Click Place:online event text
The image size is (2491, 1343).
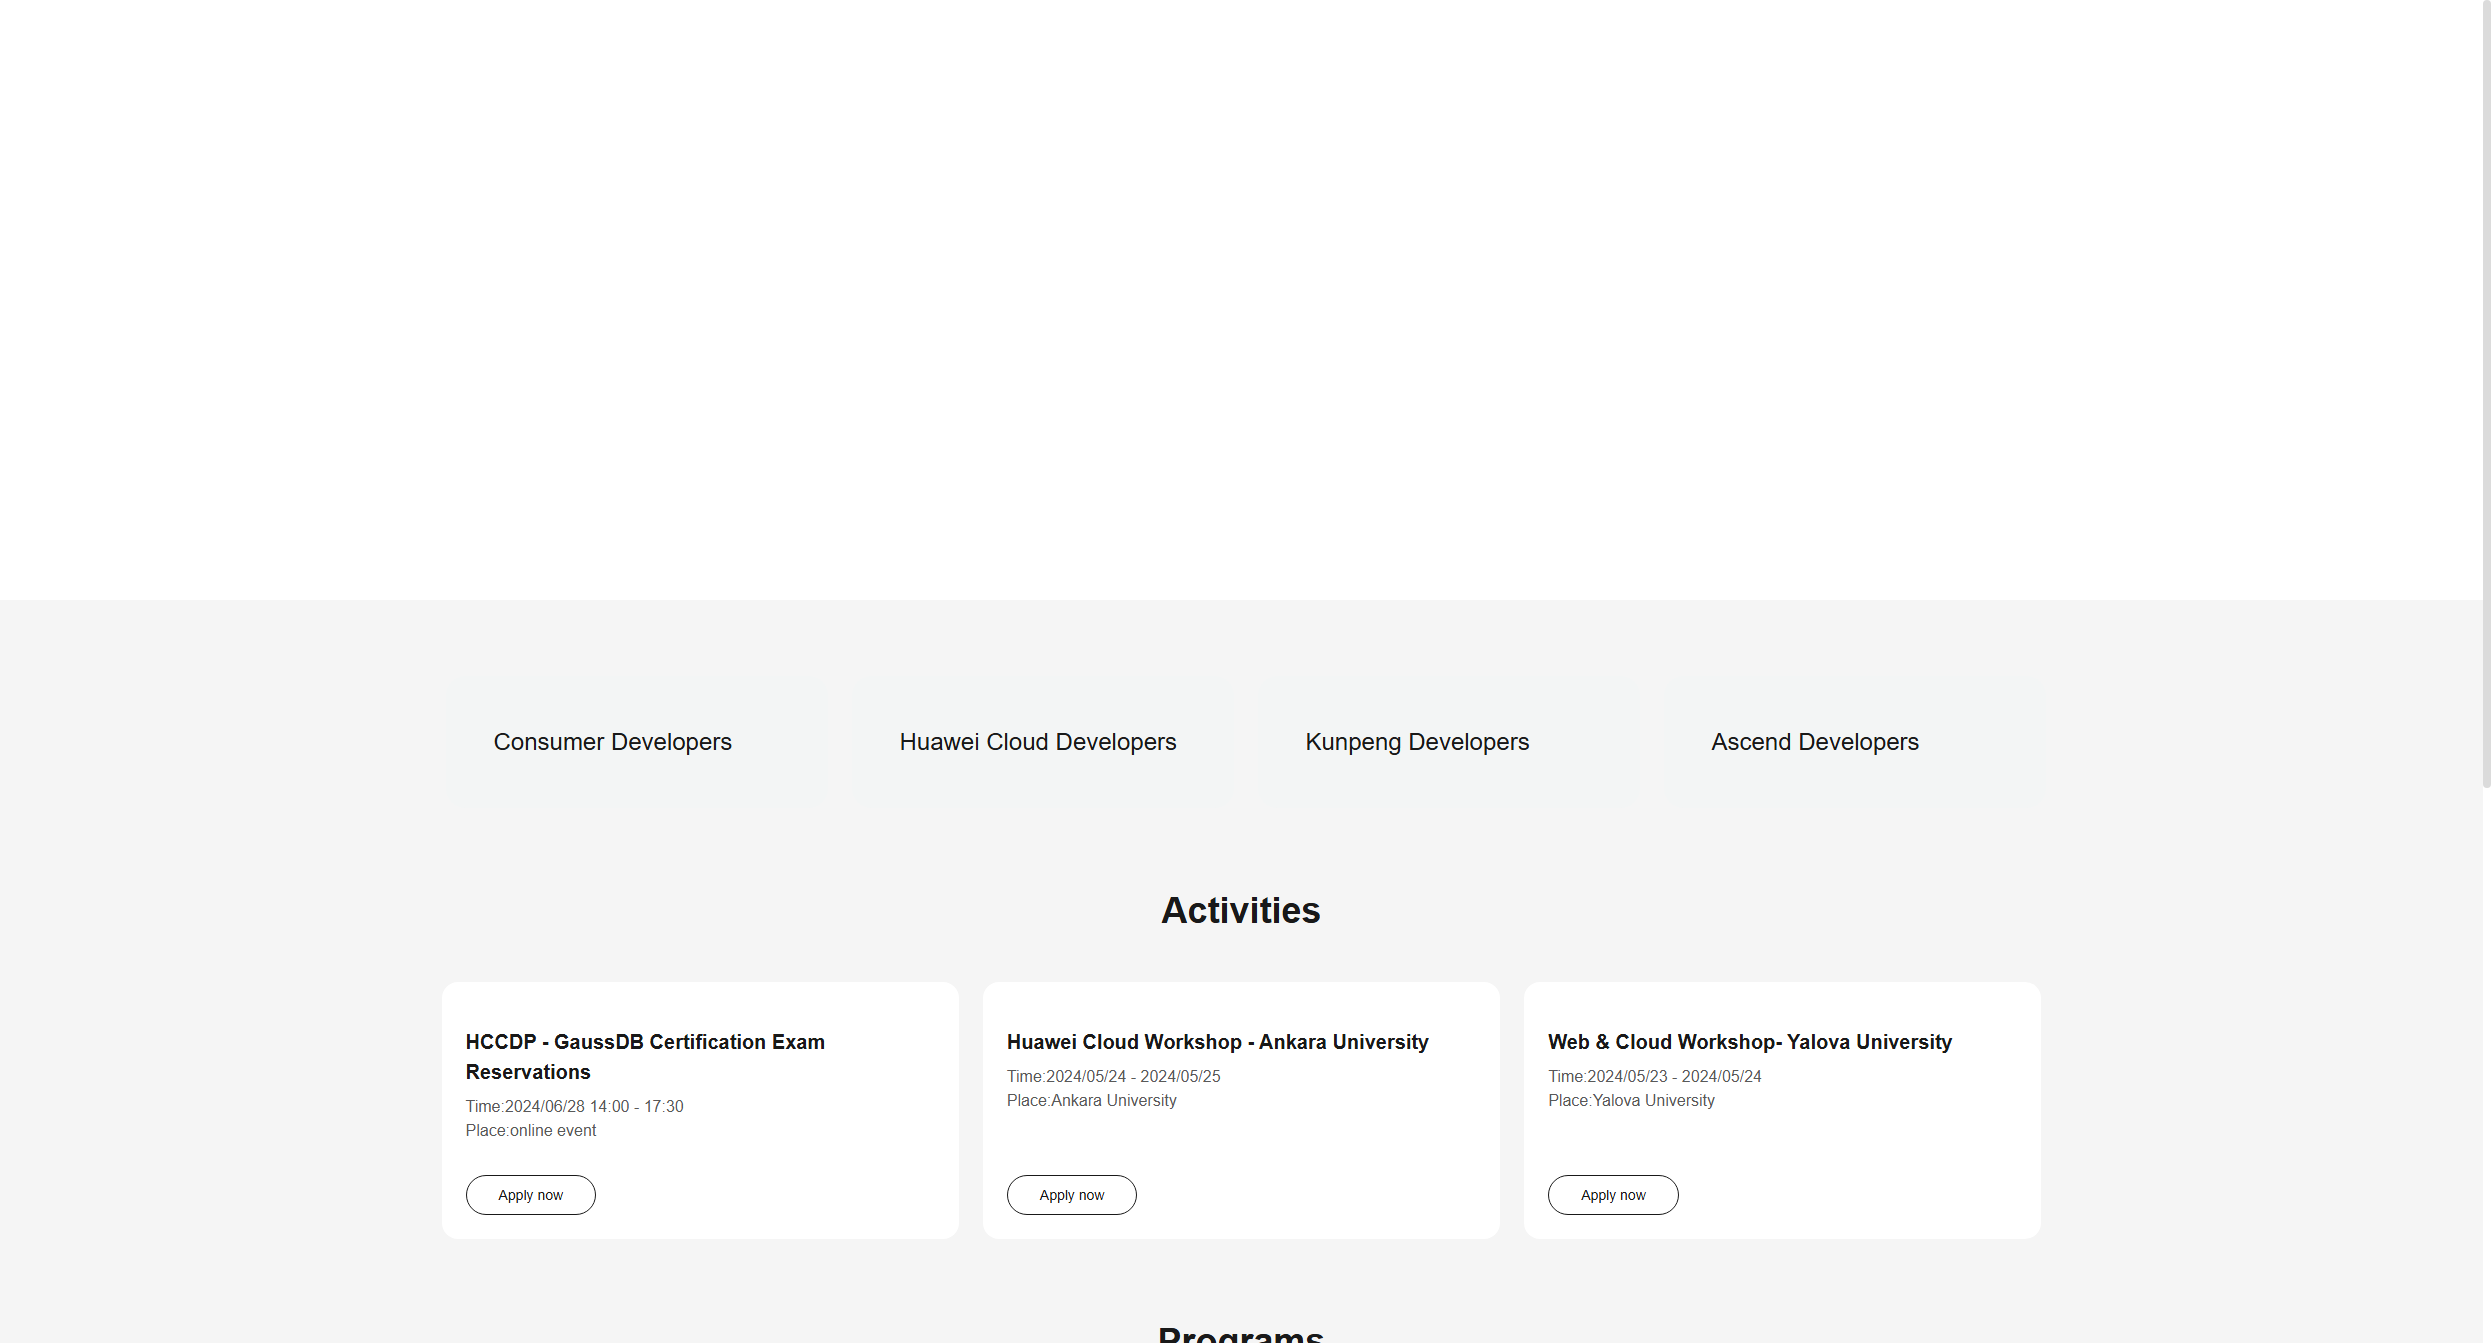coord(531,1130)
